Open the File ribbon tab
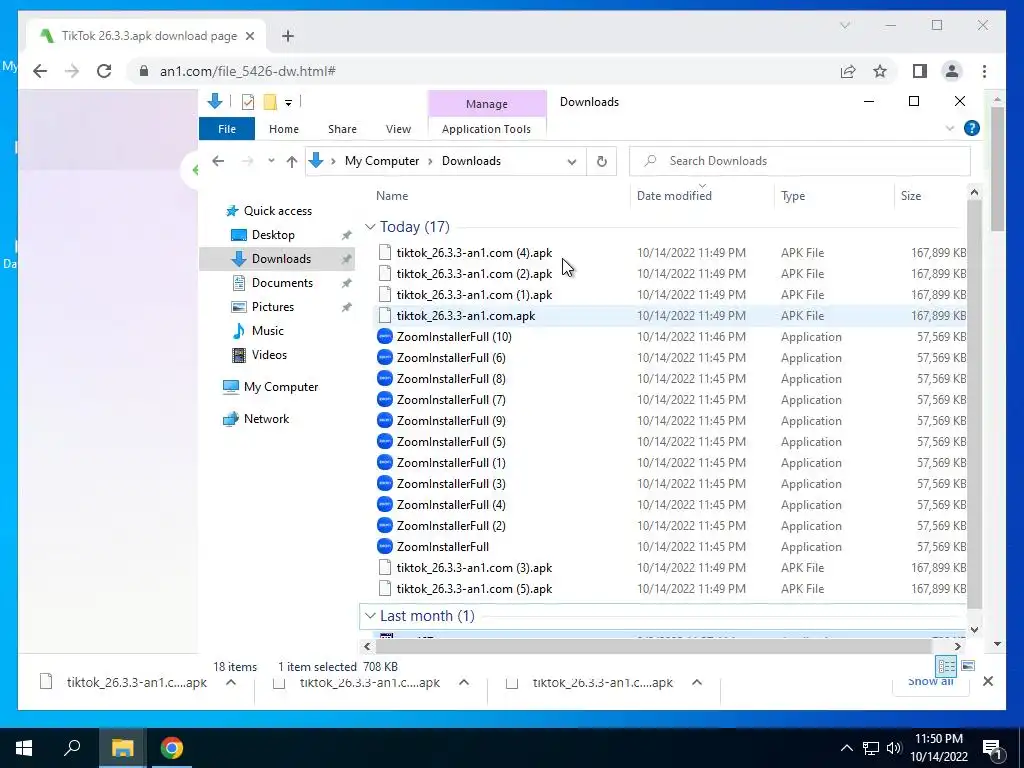 tap(227, 129)
